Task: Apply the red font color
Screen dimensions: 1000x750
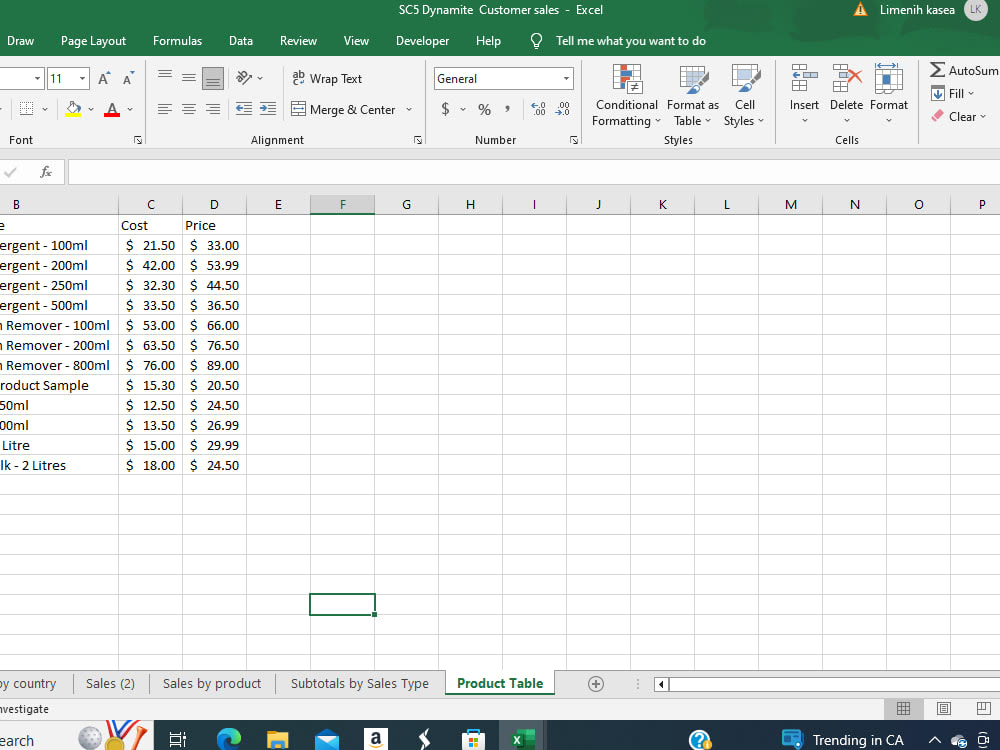Action: (x=112, y=109)
